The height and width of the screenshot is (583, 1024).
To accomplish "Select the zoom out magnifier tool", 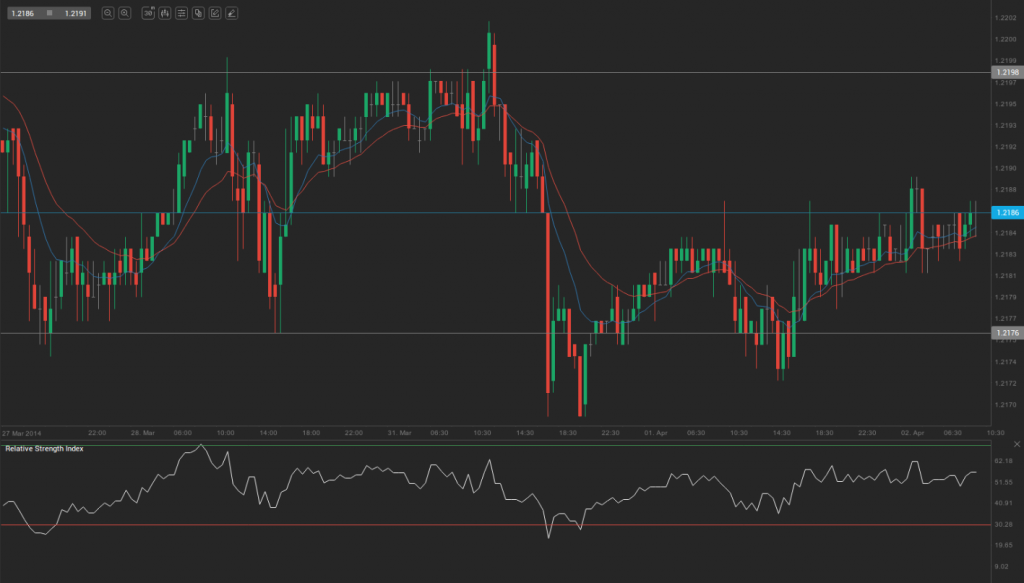I will point(107,13).
